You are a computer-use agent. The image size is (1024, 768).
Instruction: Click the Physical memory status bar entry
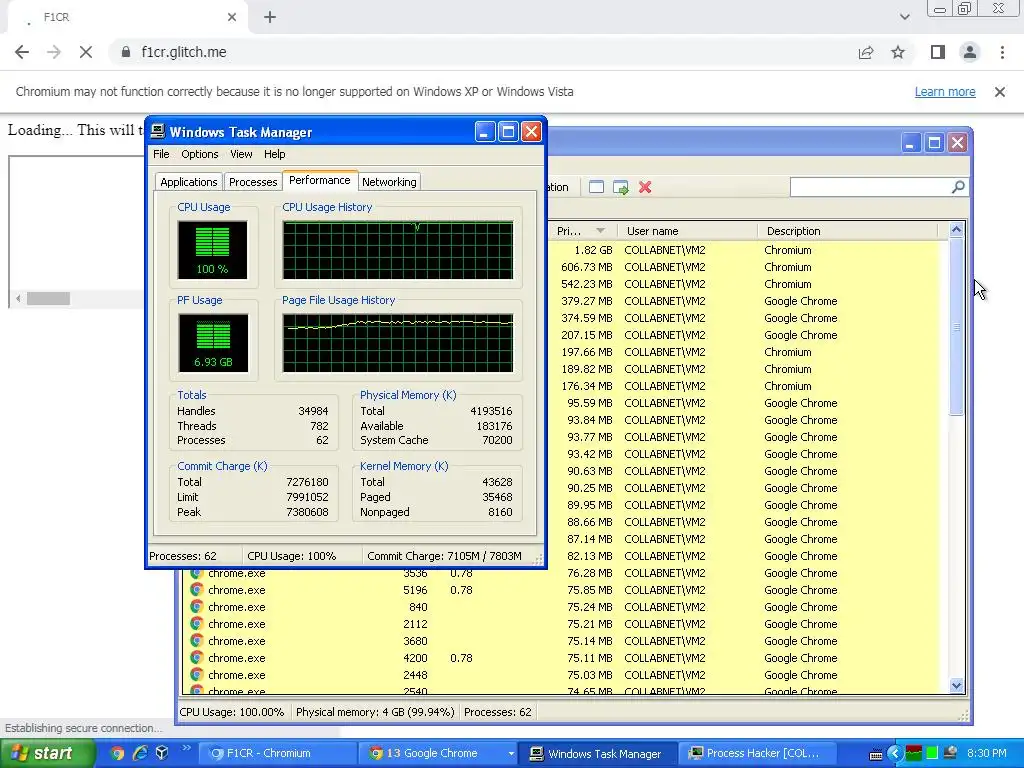click(375, 712)
